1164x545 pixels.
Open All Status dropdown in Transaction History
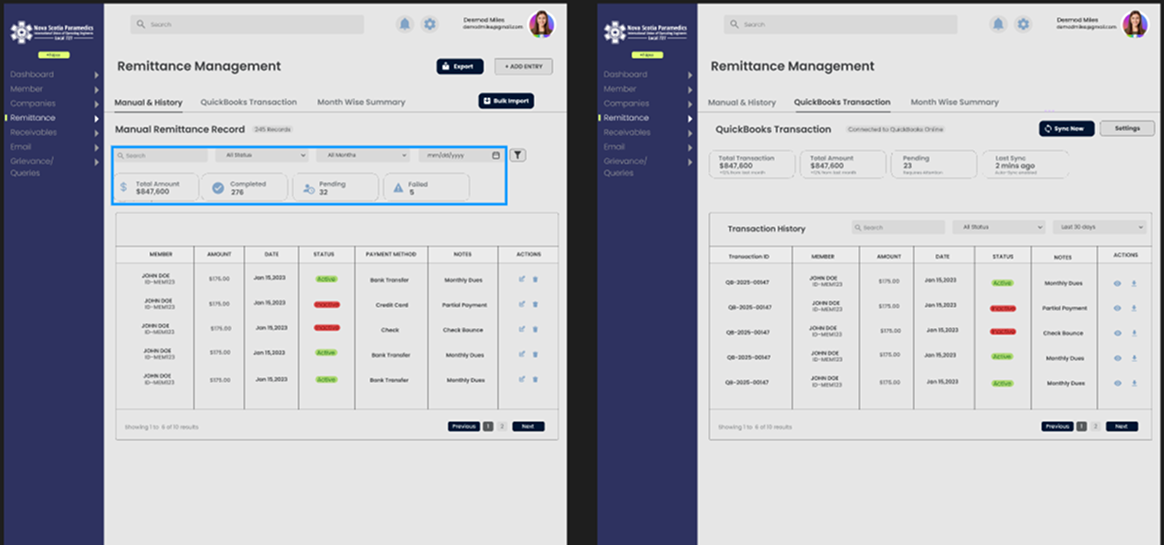point(997,228)
